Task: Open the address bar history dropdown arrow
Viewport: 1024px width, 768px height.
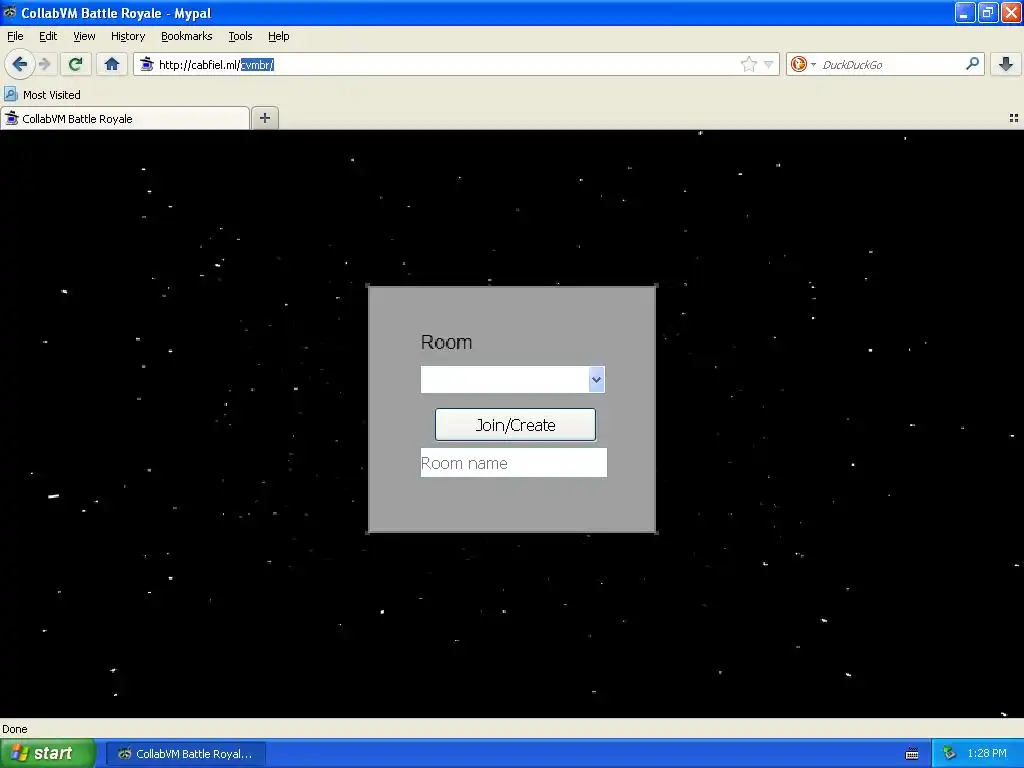Action: tap(769, 64)
